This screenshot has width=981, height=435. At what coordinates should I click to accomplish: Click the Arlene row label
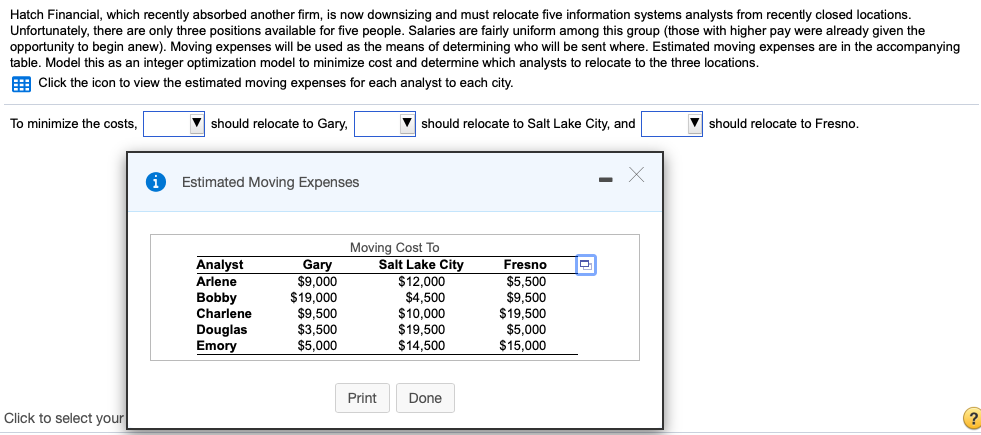[216, 281]
